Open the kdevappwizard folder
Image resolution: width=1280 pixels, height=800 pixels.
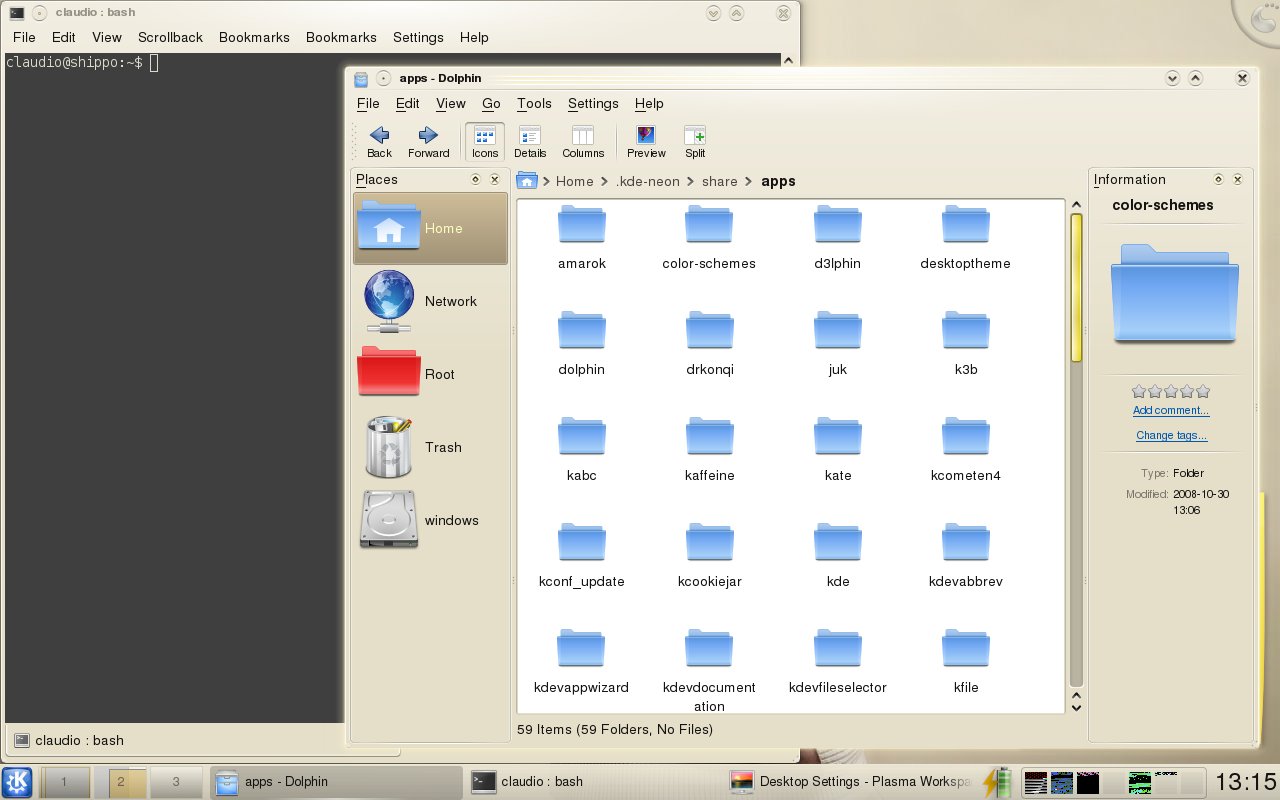582,661
